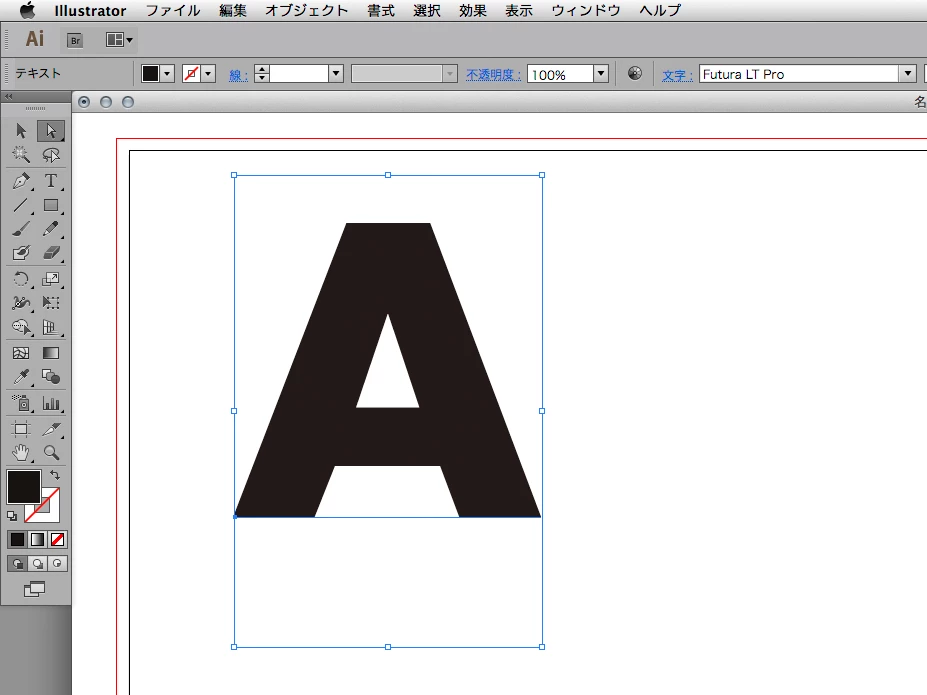927x695 pixels.
Task: Open Arrange Documents dropdown
Action: [x=119, y=40]
